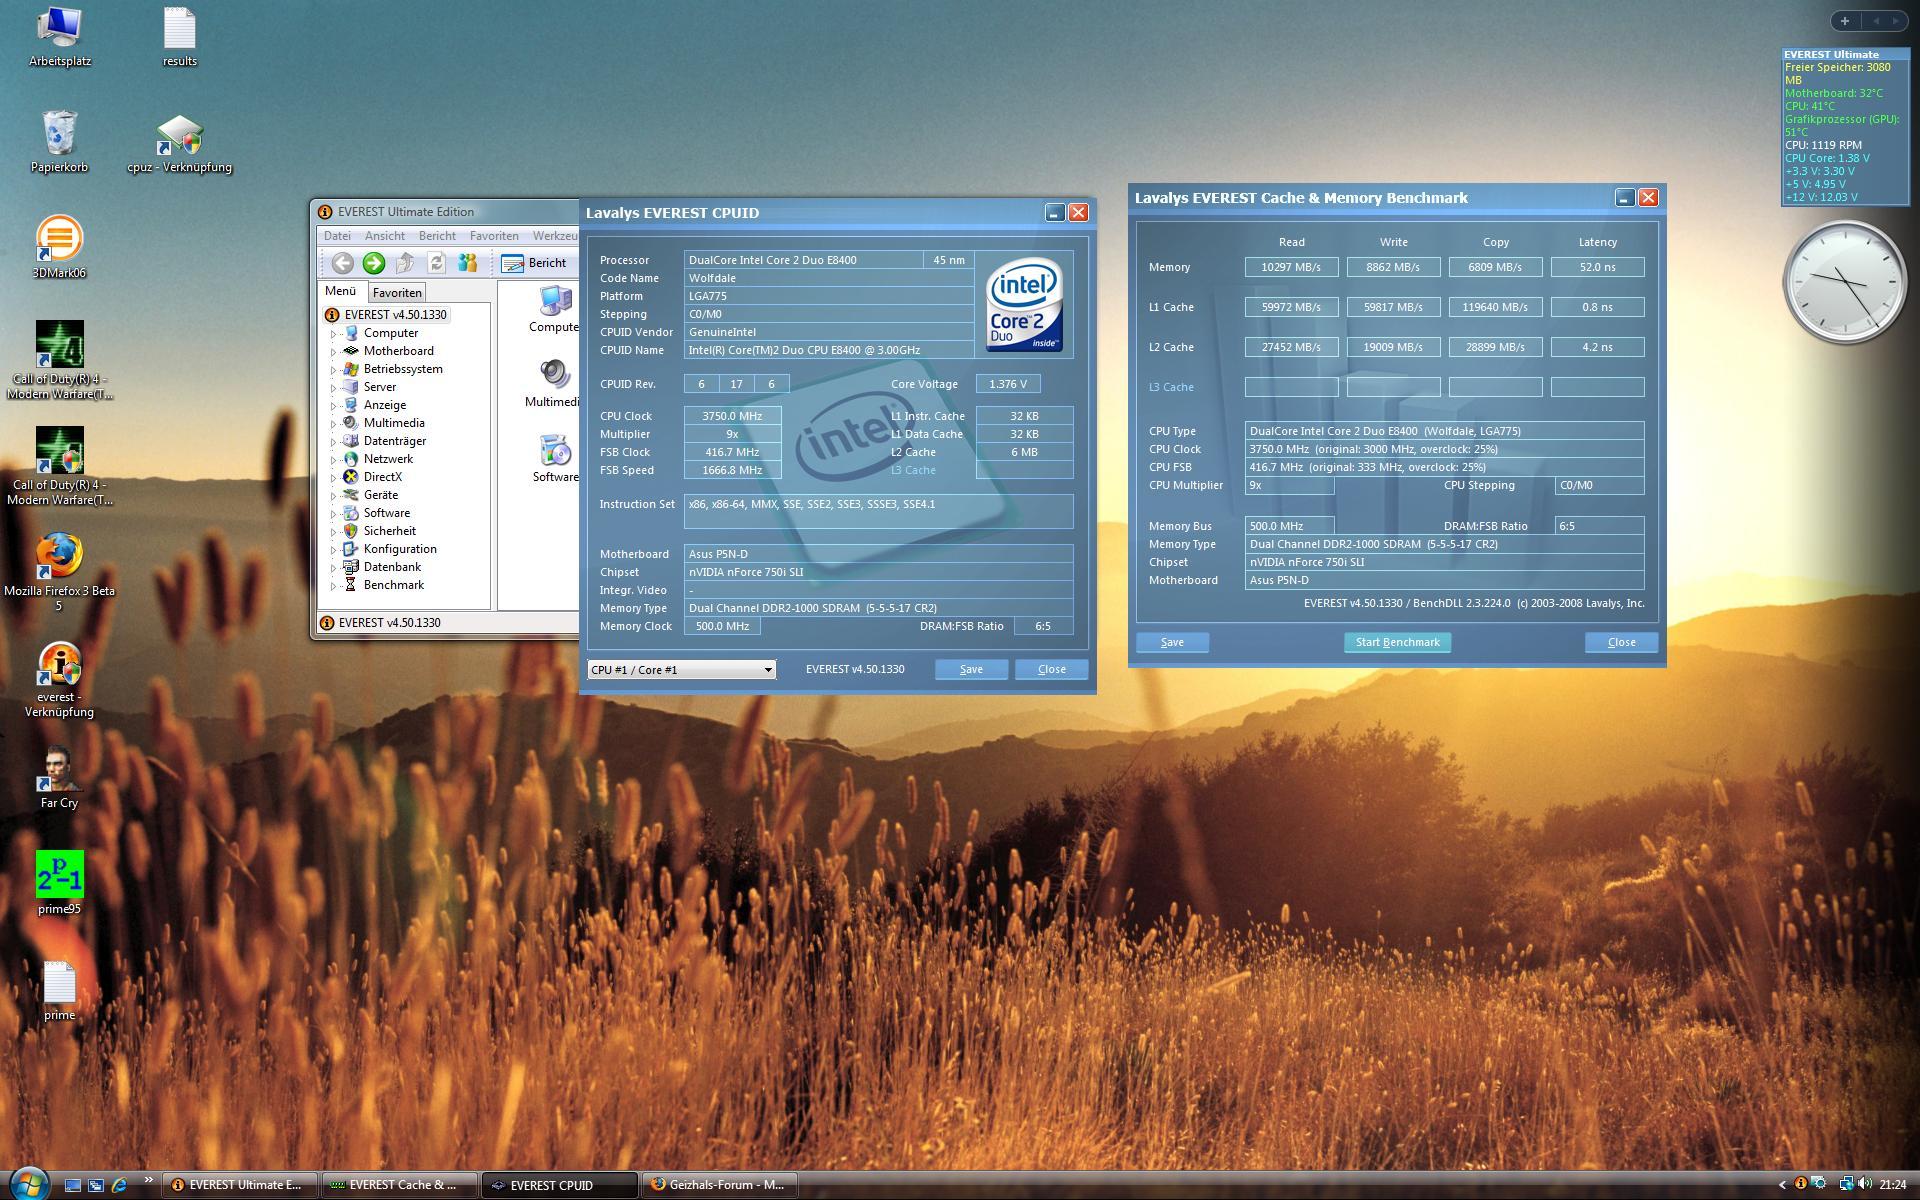Switch to EVEREST Cache & Memory taskbar button
This screenshot has width=1920, height=1200.
click(x=400, y=1185)
